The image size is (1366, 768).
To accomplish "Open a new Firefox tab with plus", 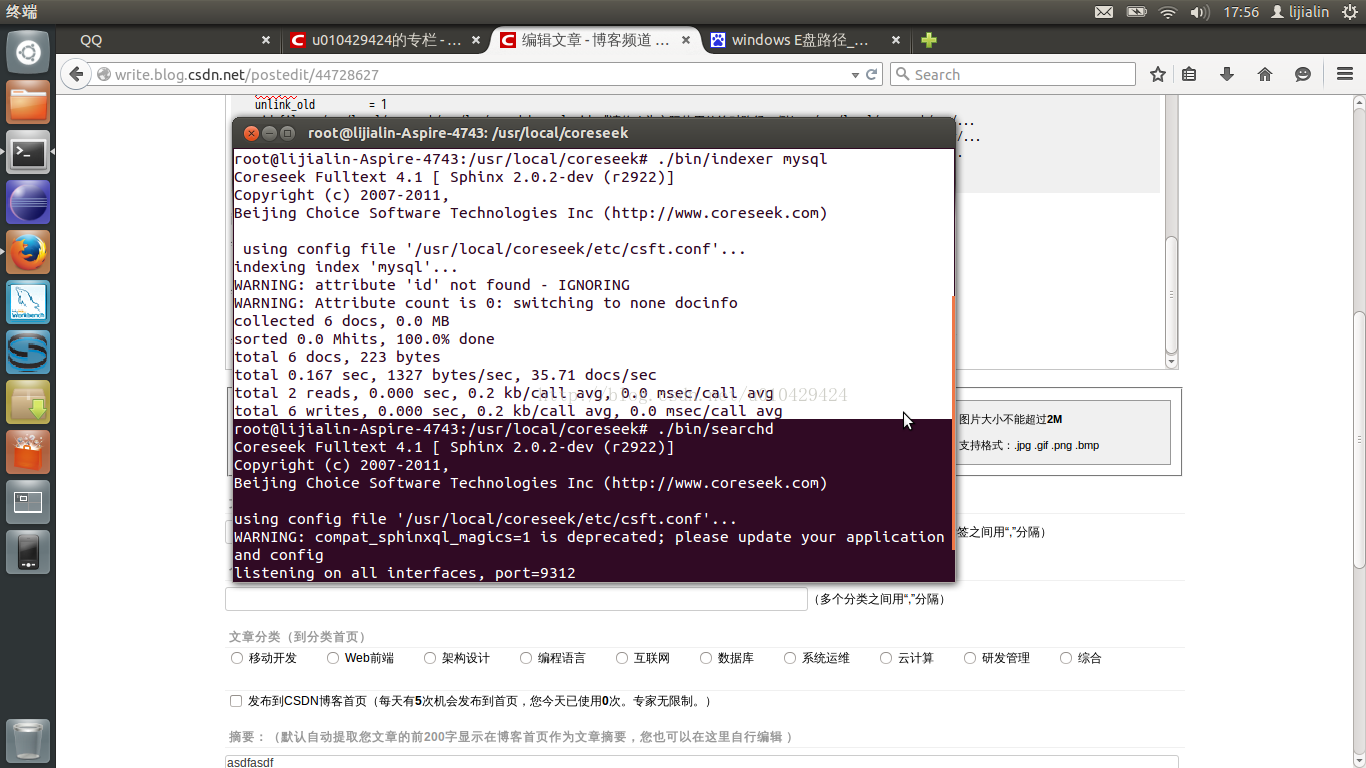I will click(929, 40).
